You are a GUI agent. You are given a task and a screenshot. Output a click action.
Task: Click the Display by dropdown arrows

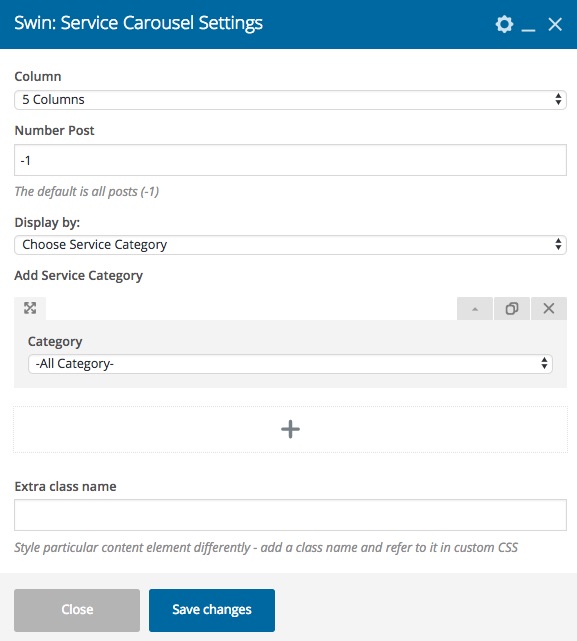point(558,244)
